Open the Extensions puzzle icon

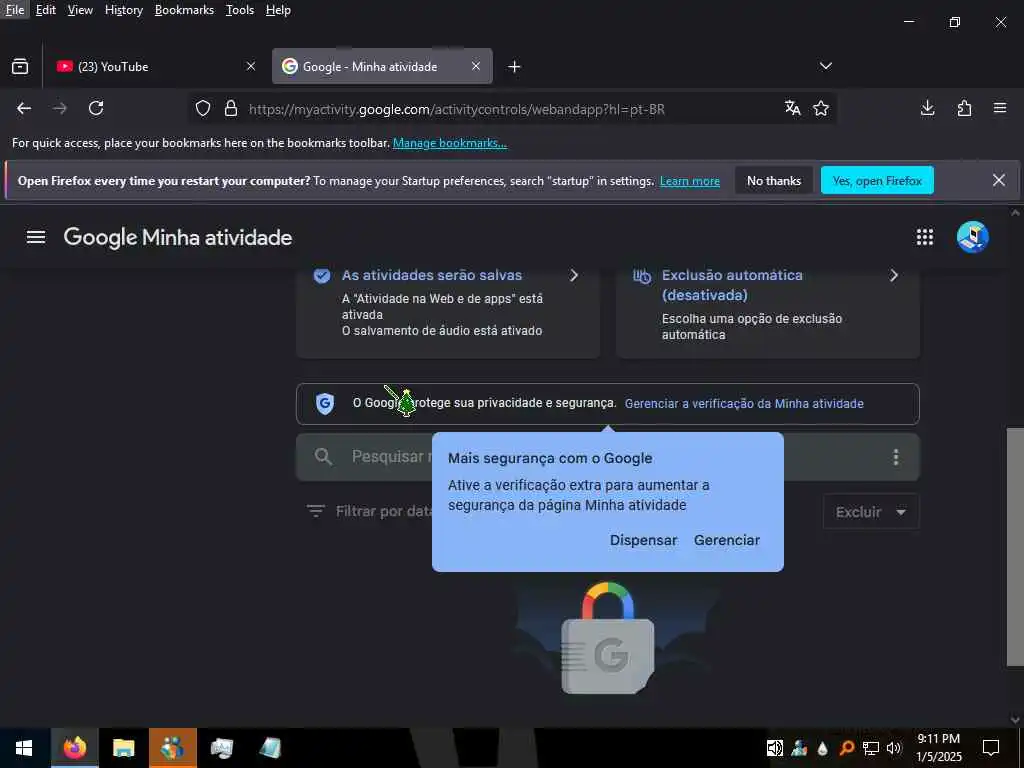point(964,108)
